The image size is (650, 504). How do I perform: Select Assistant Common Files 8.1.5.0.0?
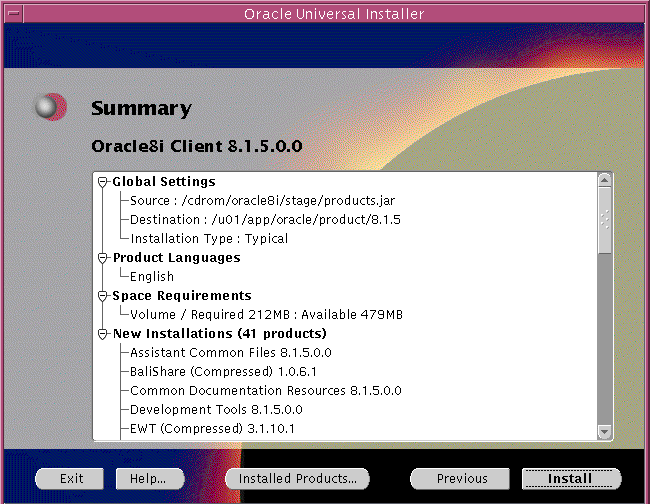coord(230,353)
